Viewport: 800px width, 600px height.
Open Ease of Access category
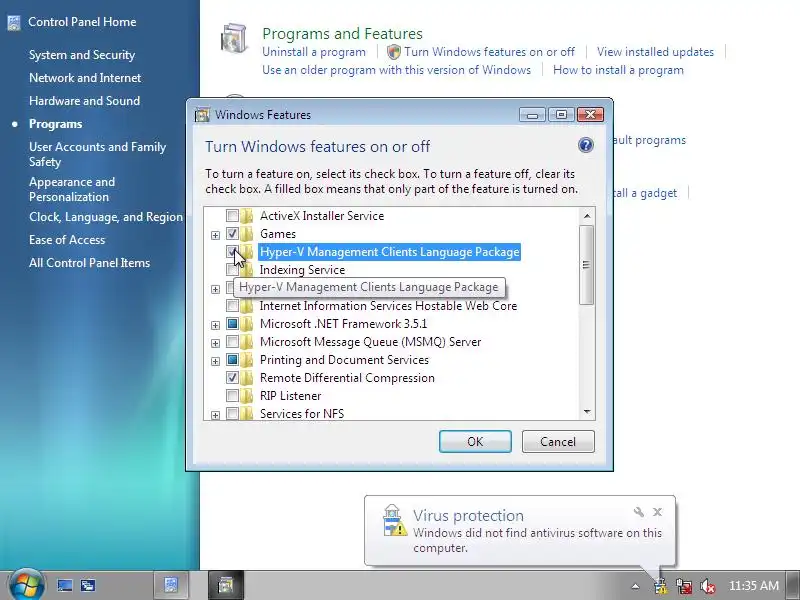67,240
